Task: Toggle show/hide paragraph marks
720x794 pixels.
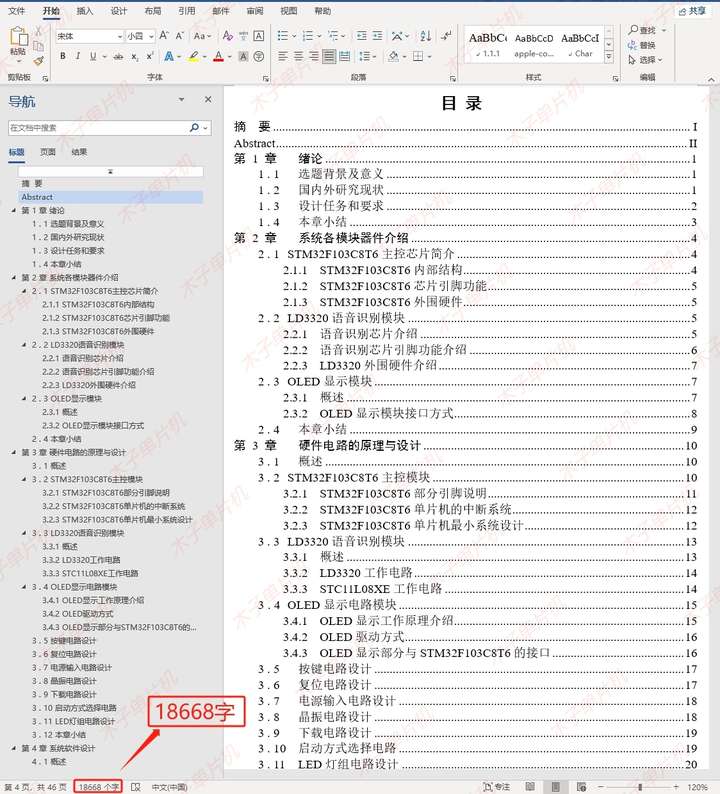Action: click(x=446, y=35)
